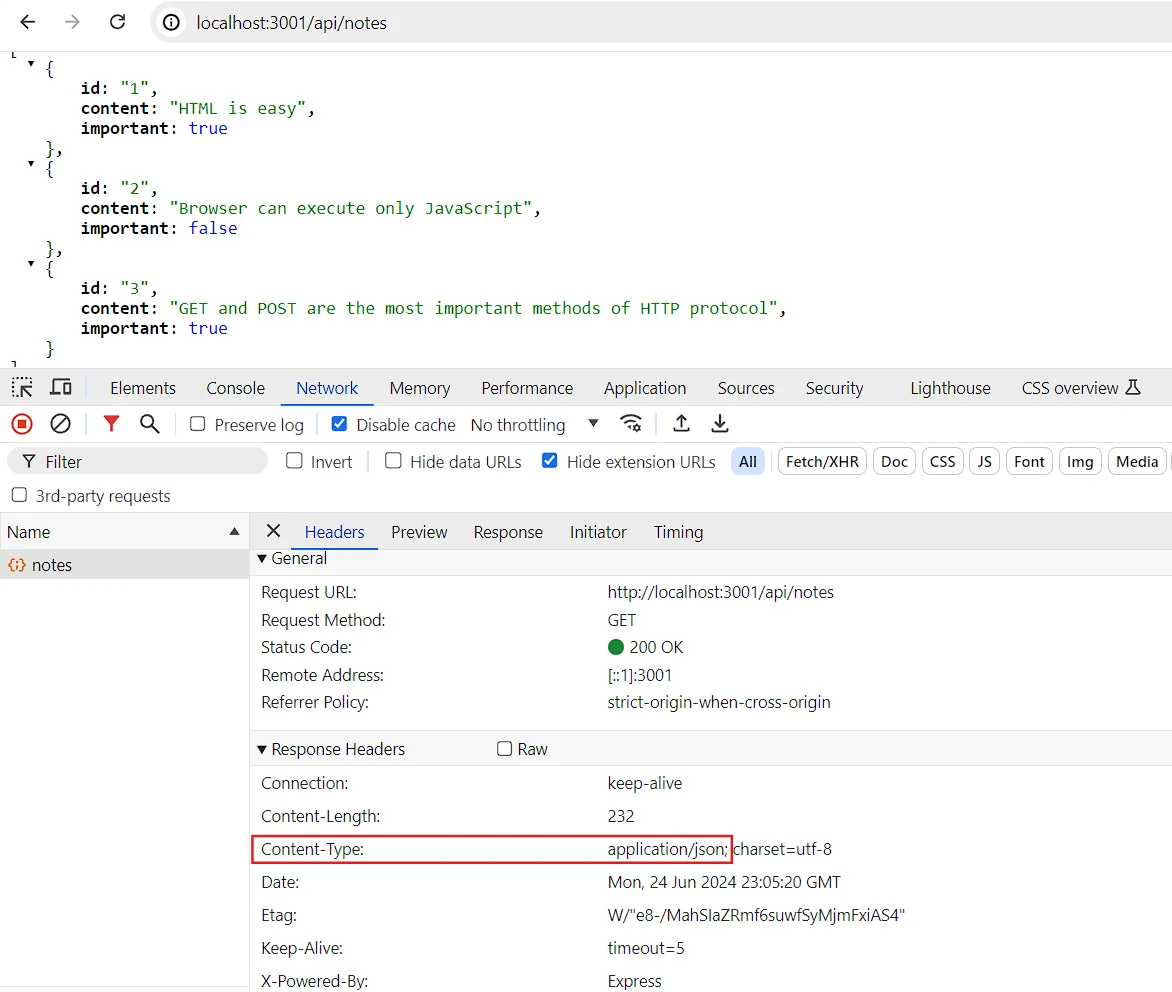Filter by JS requests

[x=984, y=461]
